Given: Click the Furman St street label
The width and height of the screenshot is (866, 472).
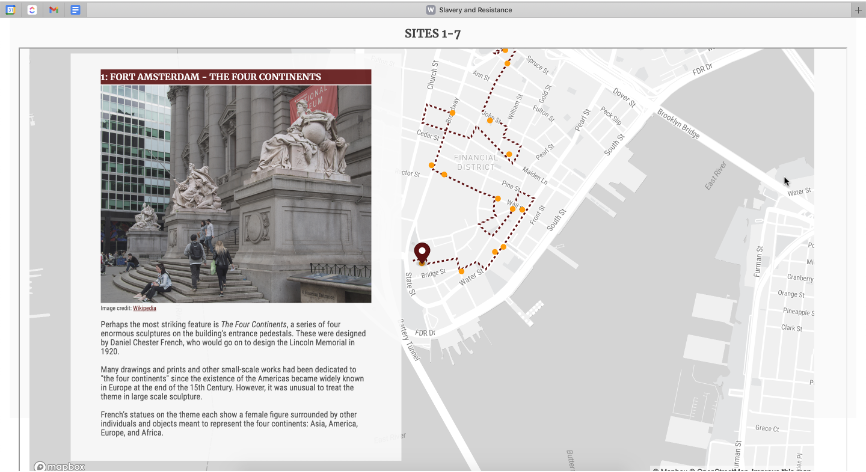Looking at the screenshot, I should (x=758, y=262).
